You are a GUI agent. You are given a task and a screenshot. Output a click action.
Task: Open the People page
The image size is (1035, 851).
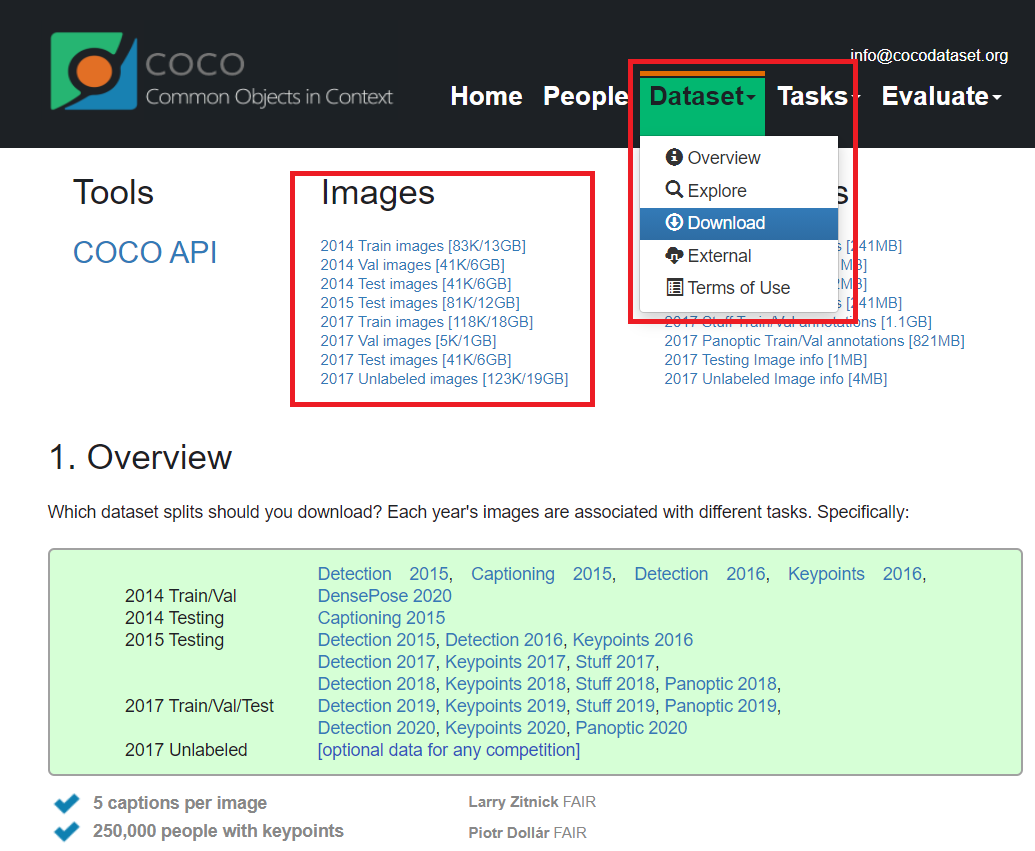[585, 96]
